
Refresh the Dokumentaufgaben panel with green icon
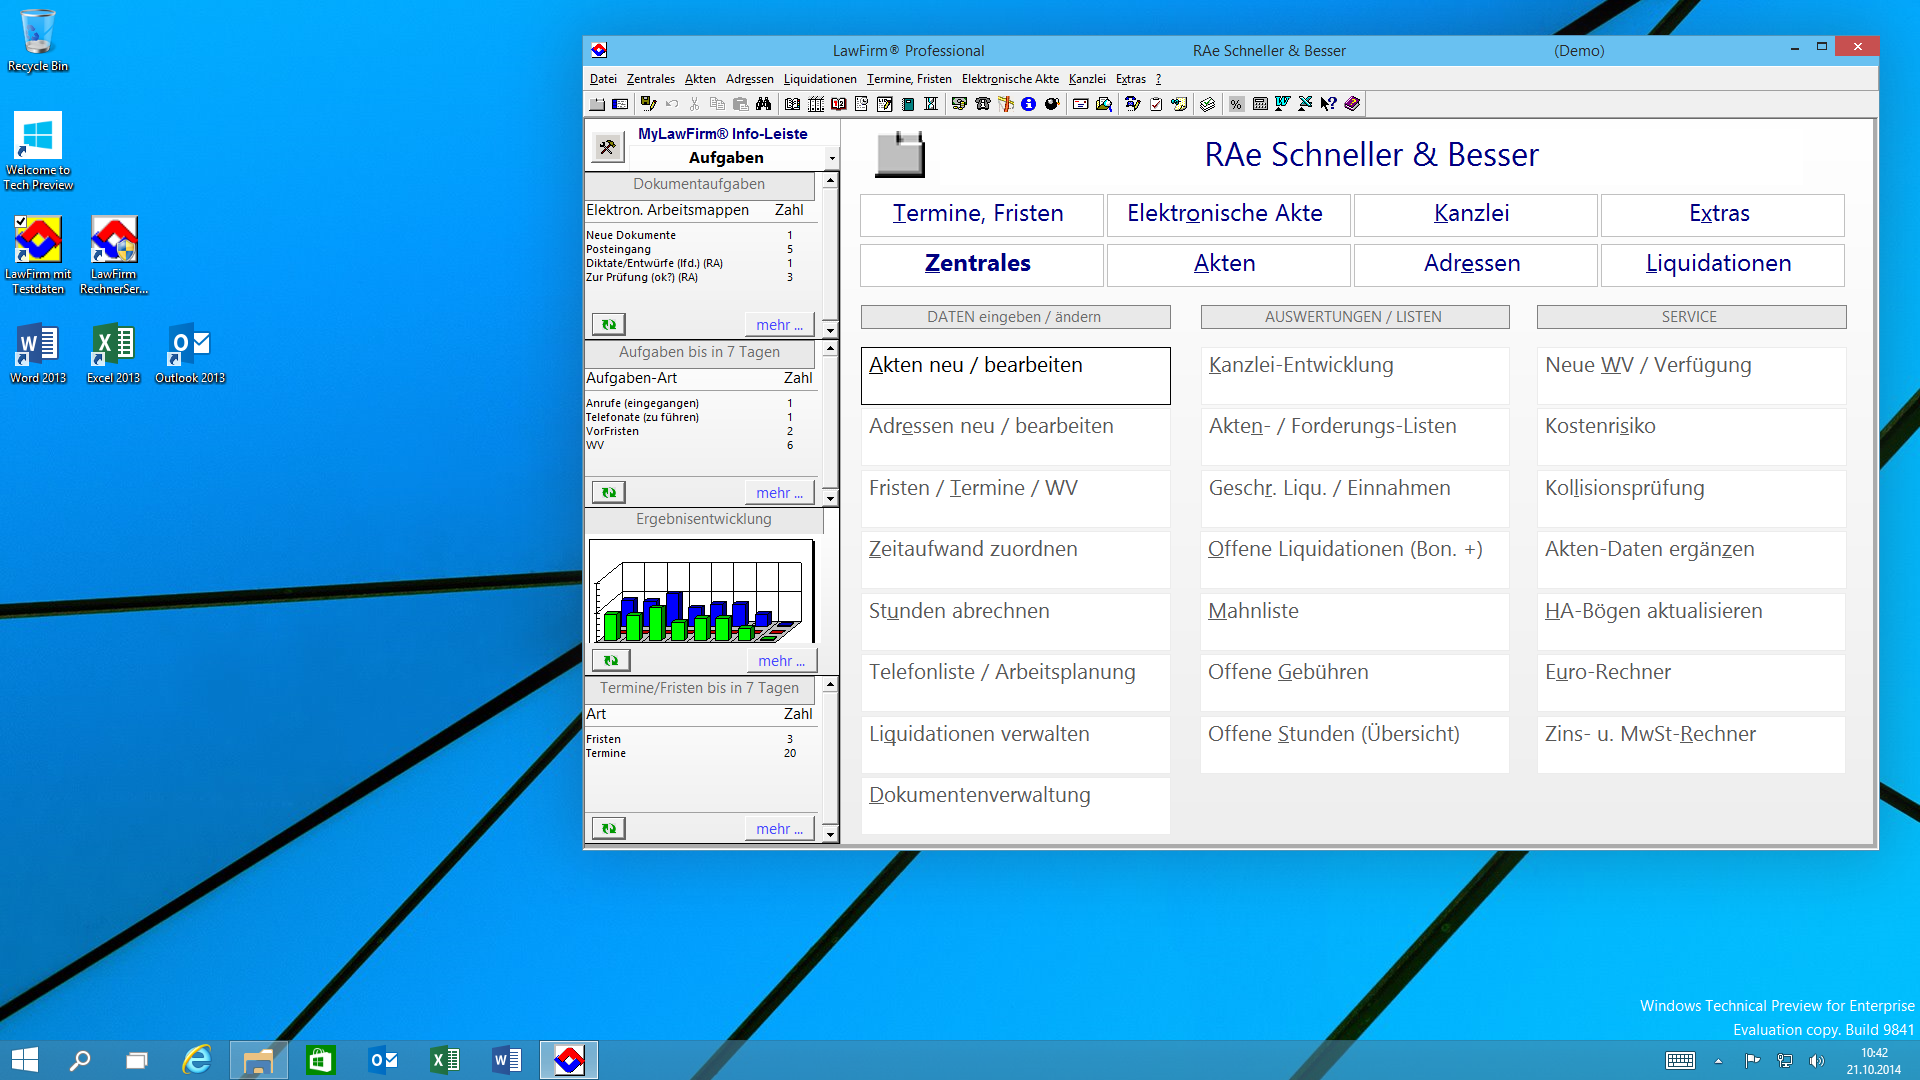608,324
